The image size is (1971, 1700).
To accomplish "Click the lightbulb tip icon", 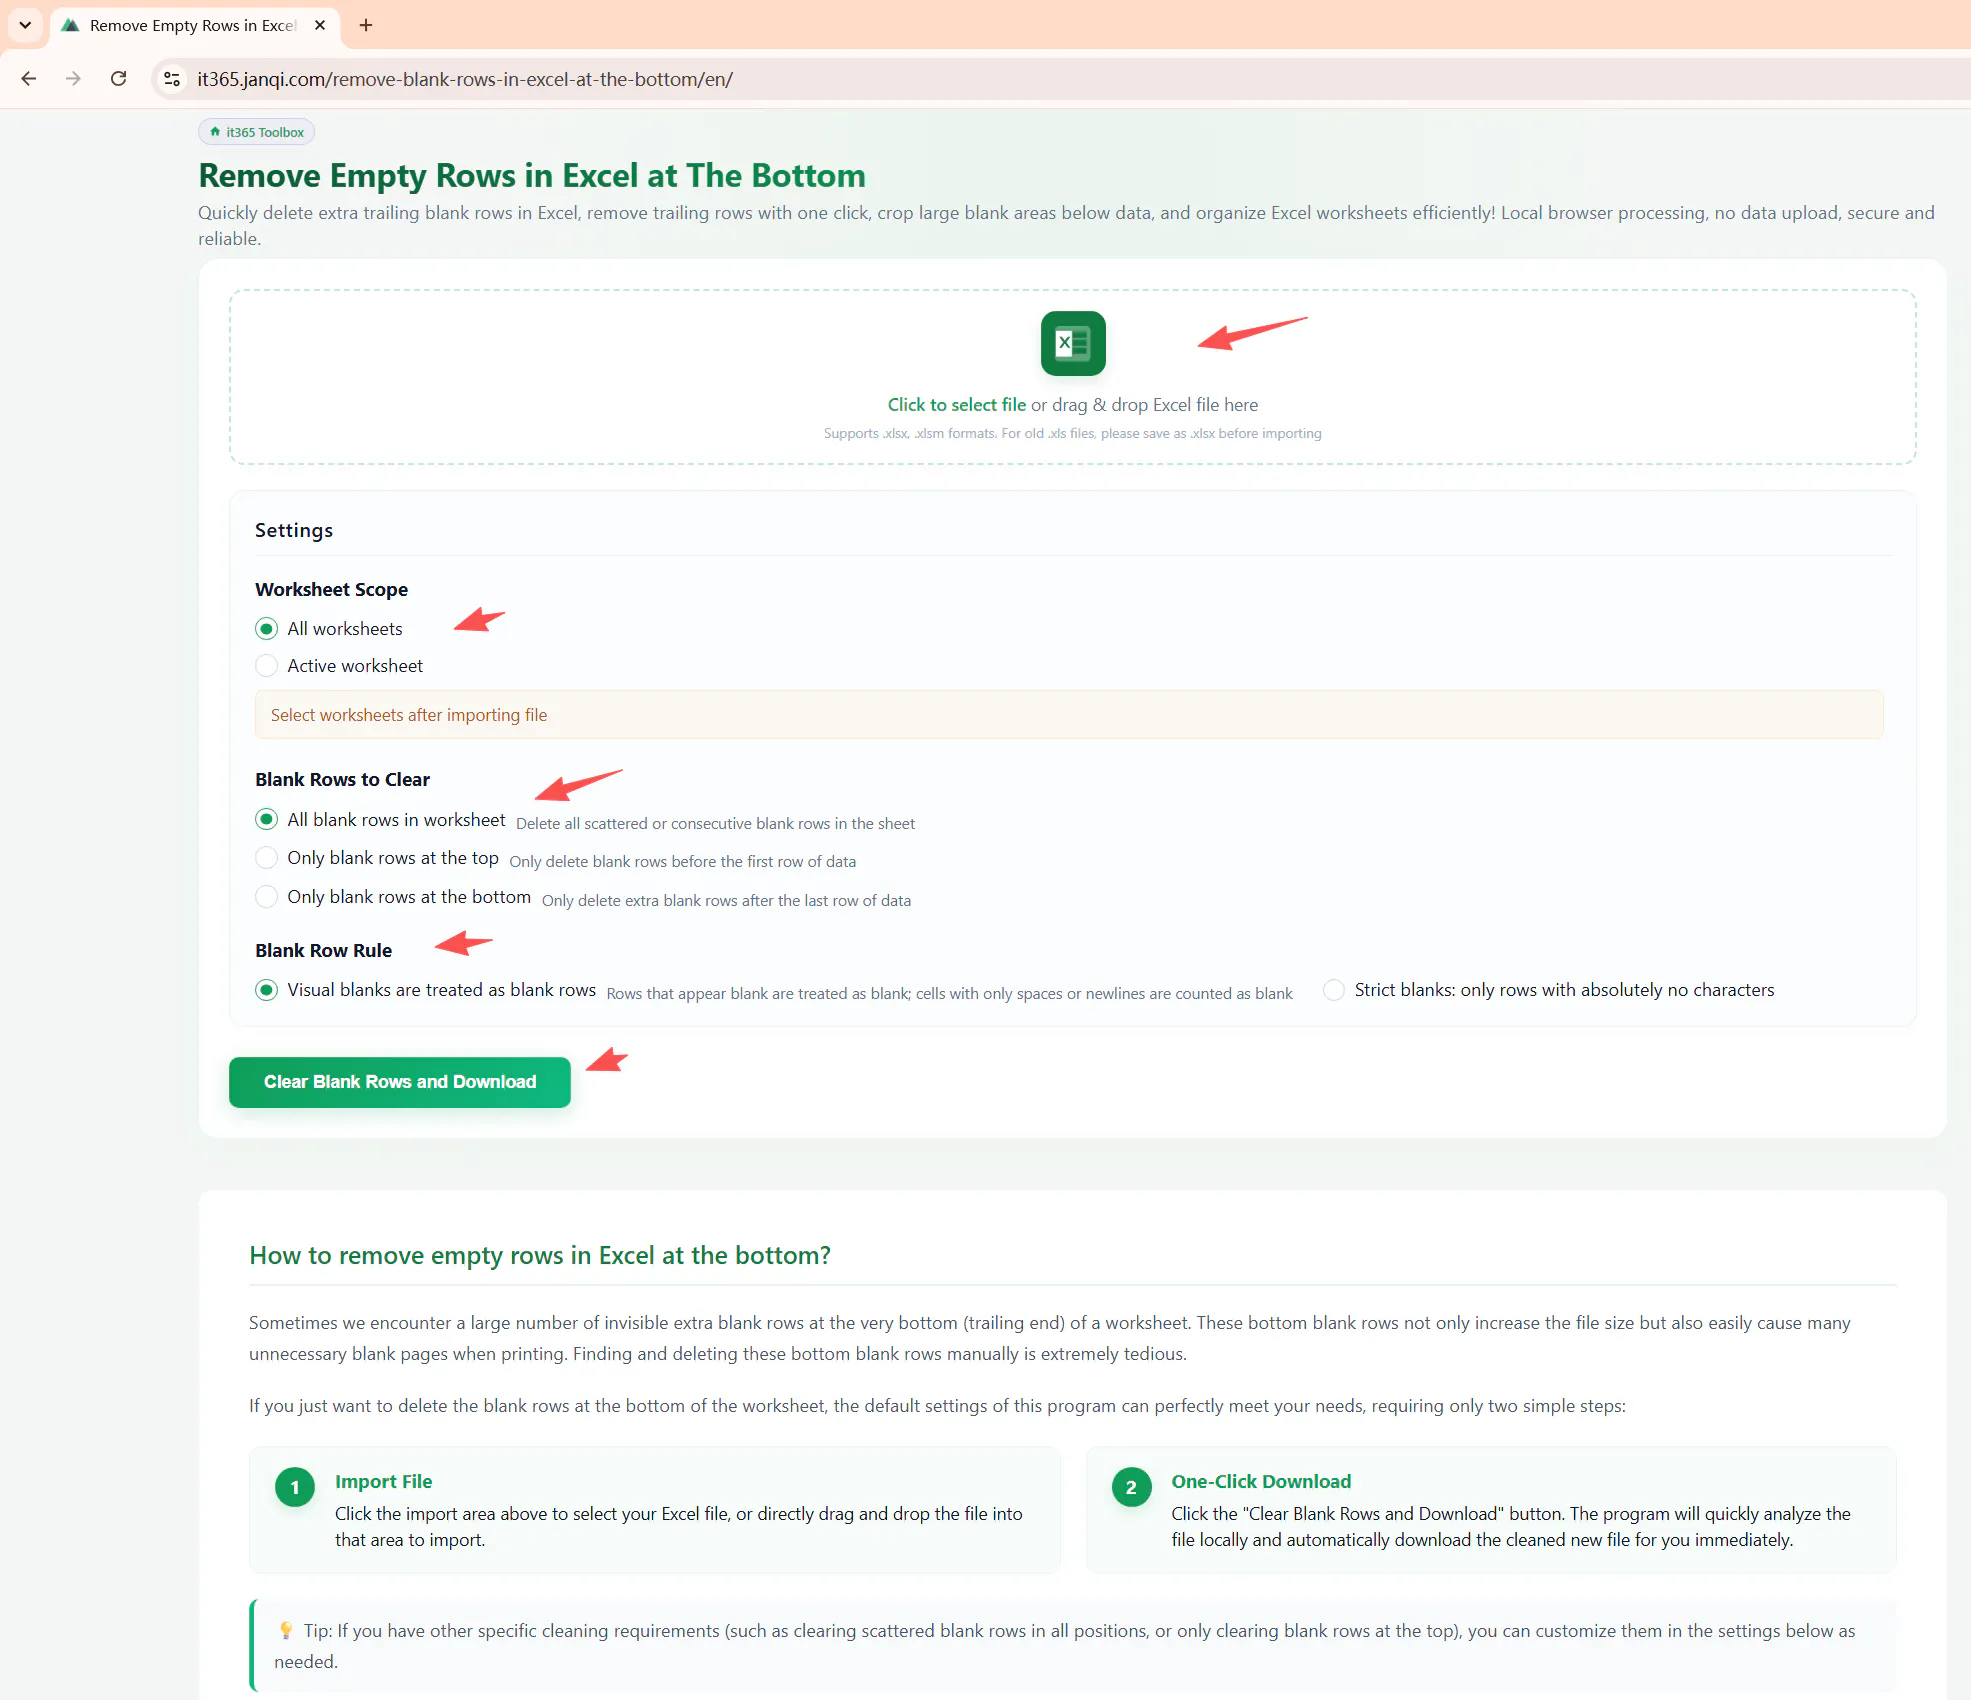I will click(x=286, y=1631).
